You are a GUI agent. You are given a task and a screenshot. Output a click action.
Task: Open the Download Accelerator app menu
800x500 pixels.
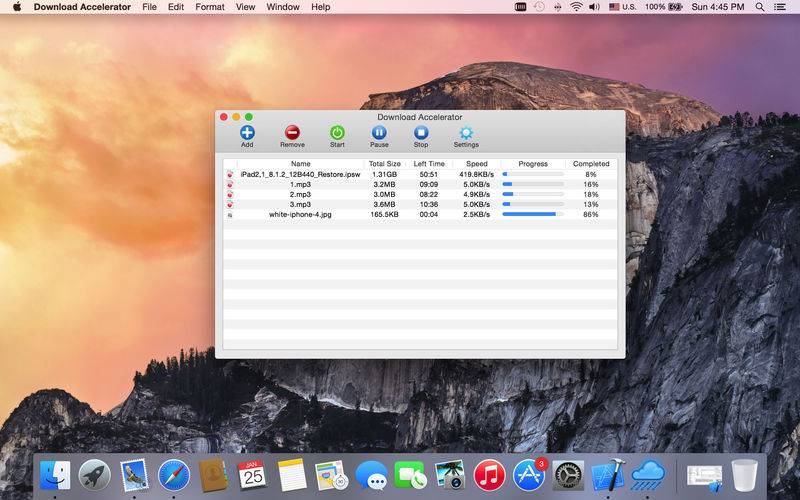point(82,7)
